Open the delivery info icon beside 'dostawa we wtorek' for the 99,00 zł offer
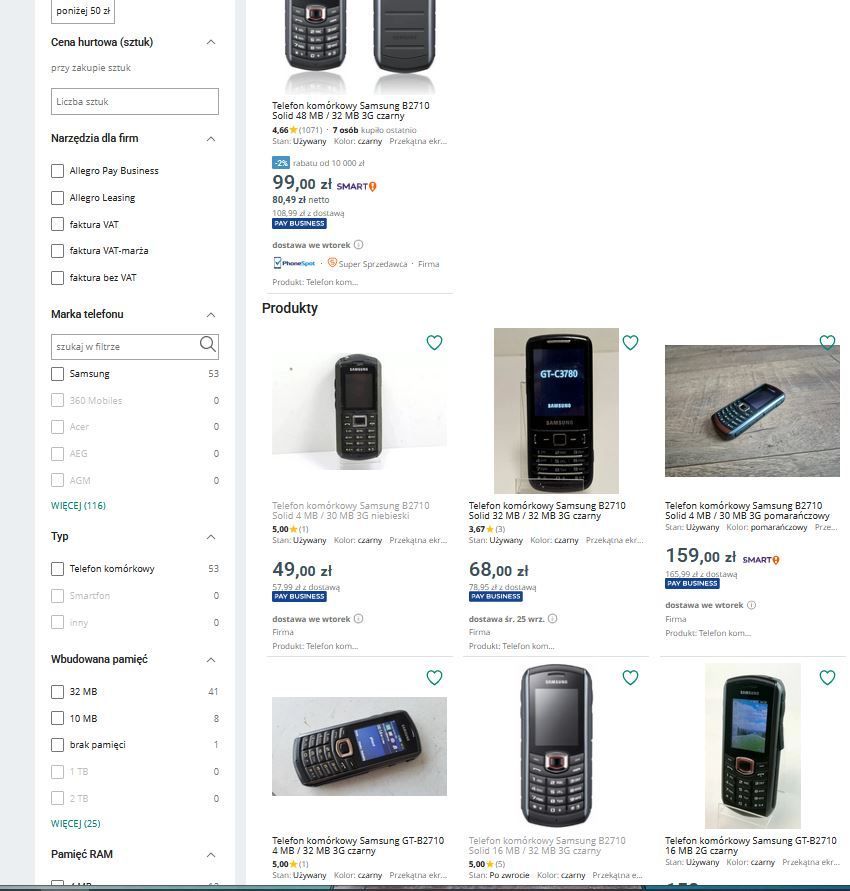 (x=359, y=245)
